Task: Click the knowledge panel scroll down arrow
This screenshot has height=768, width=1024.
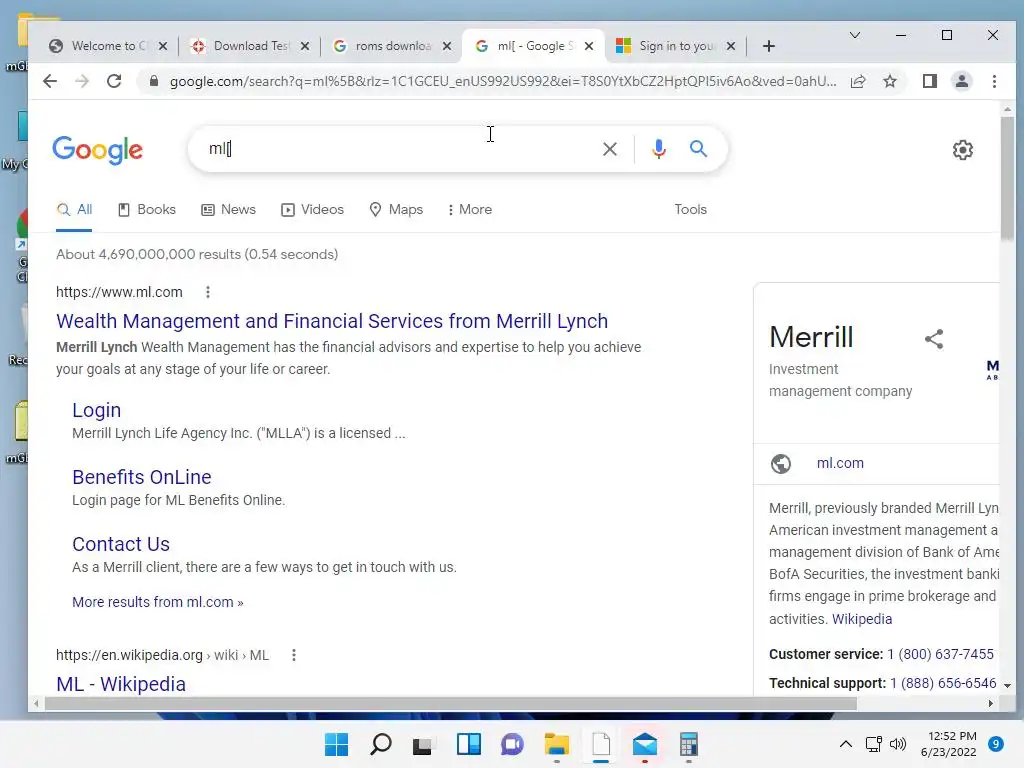Action: [x=1007, y=686]
